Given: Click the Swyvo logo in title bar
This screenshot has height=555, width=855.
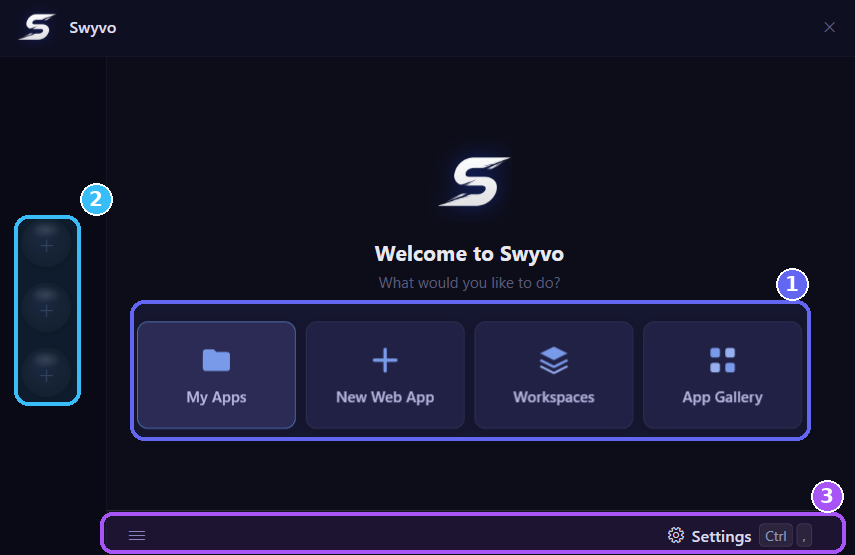Looking at the screenshot, I should (x=37, y=27).
